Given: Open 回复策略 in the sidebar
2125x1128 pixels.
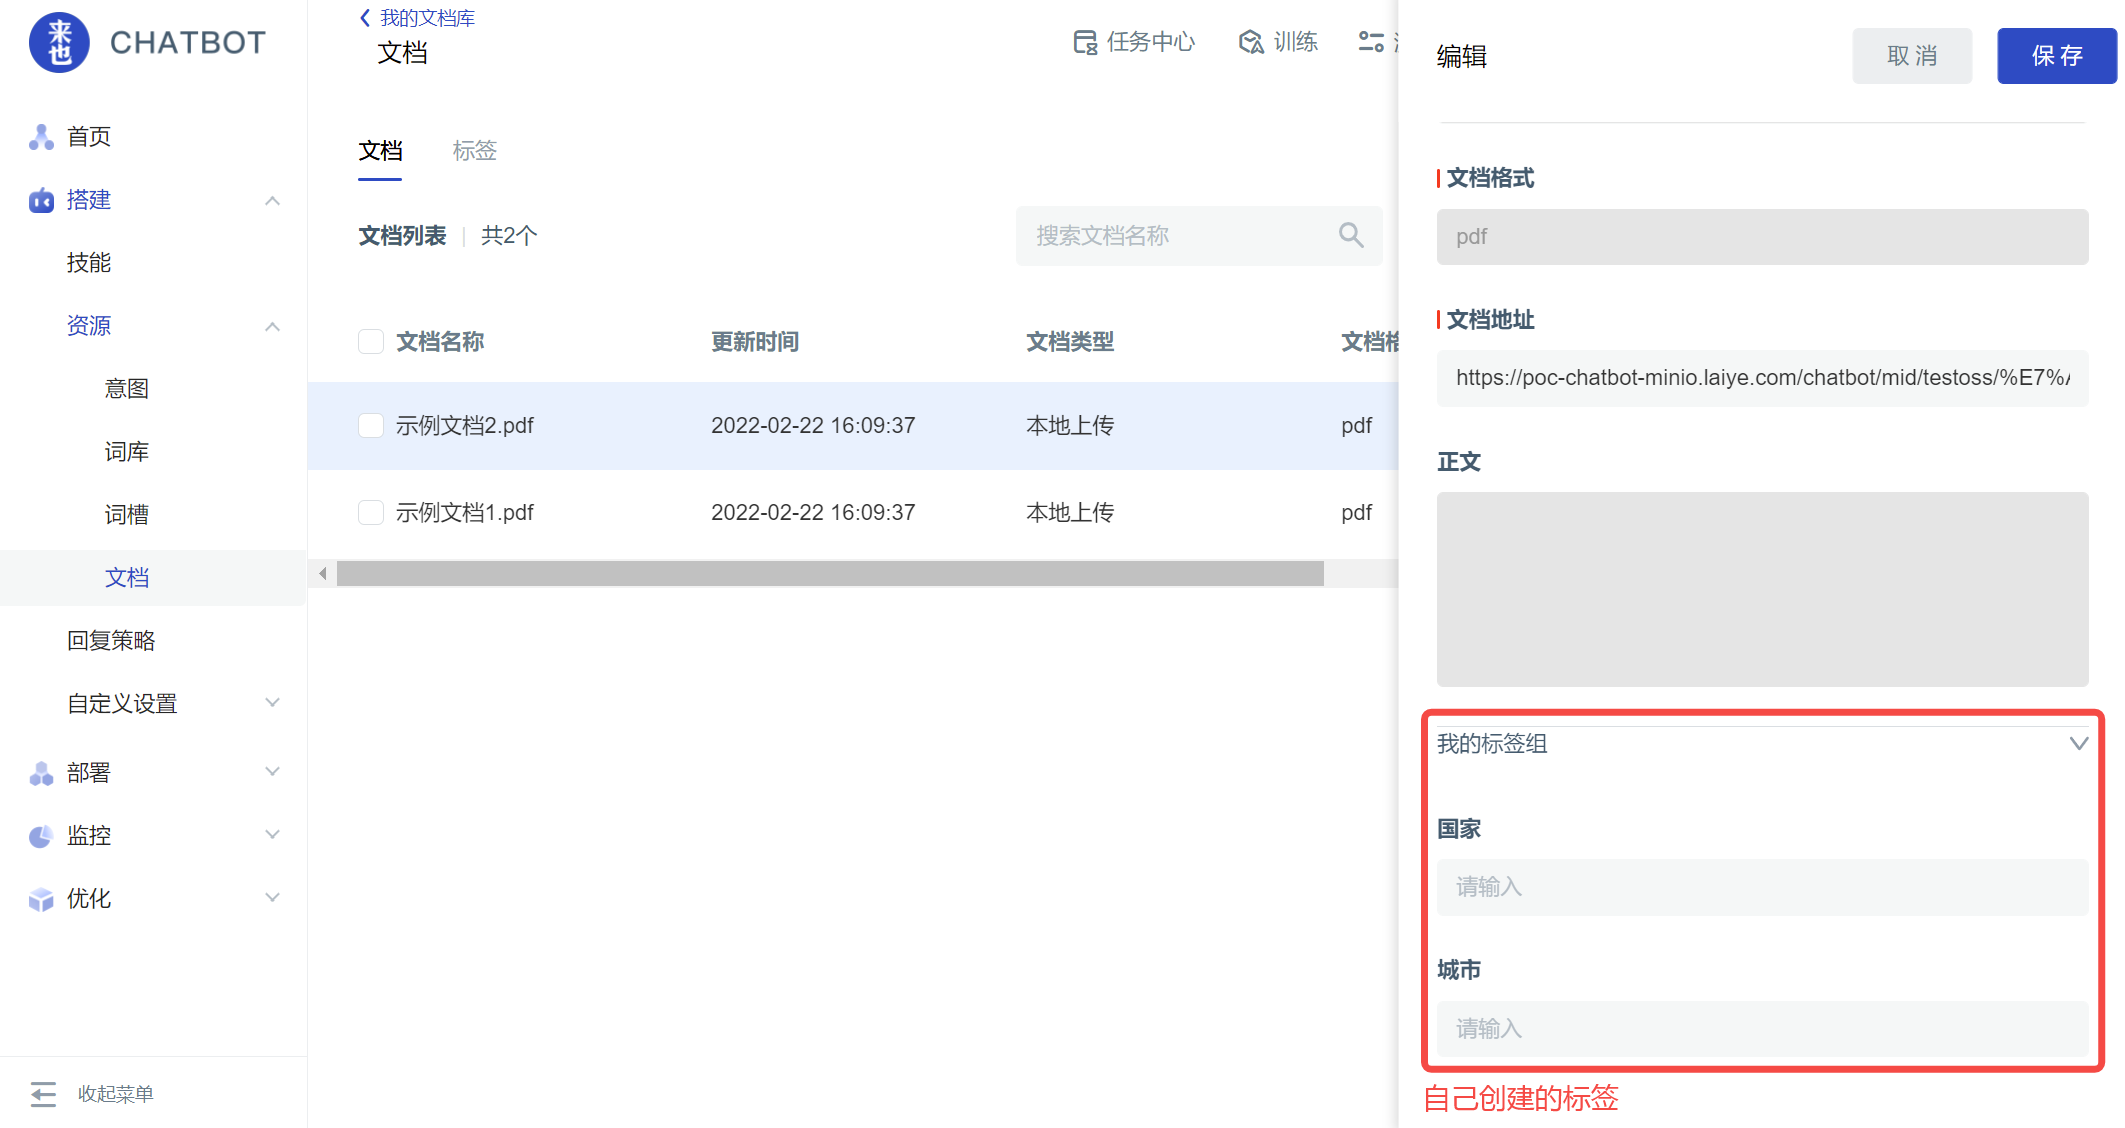Looking at the screenshot, I should pos(111,641).
